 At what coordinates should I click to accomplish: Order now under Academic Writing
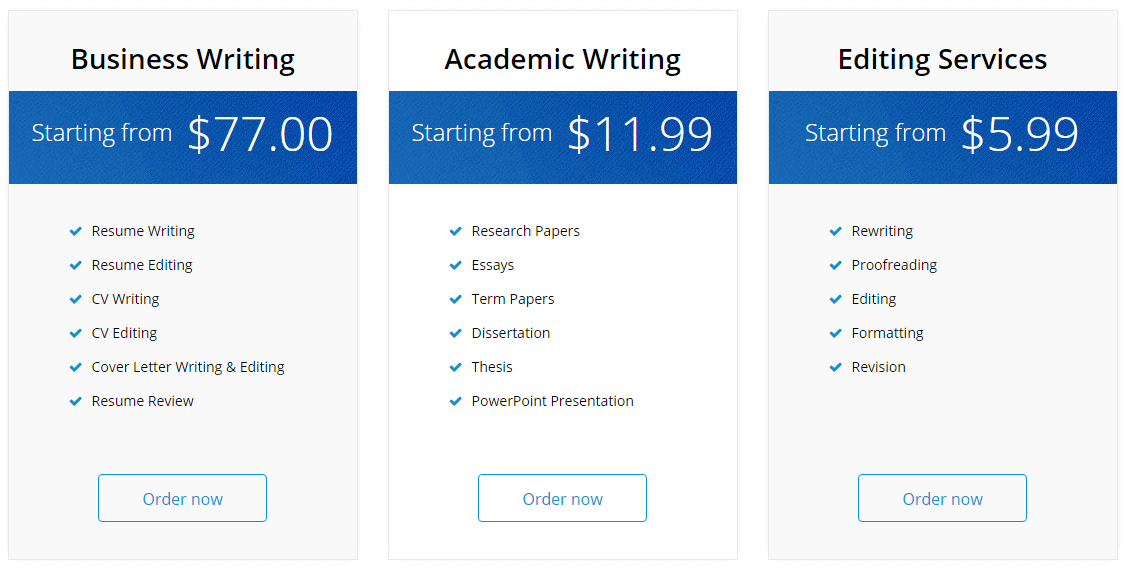pos(562,498)
